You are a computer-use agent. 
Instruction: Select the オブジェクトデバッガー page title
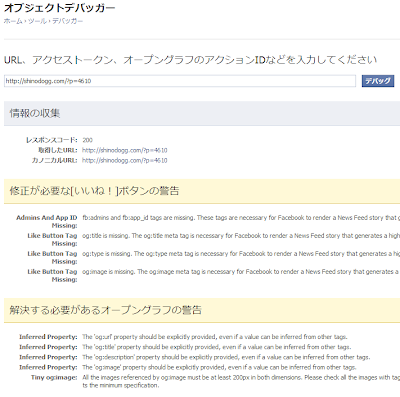point(59,8)
